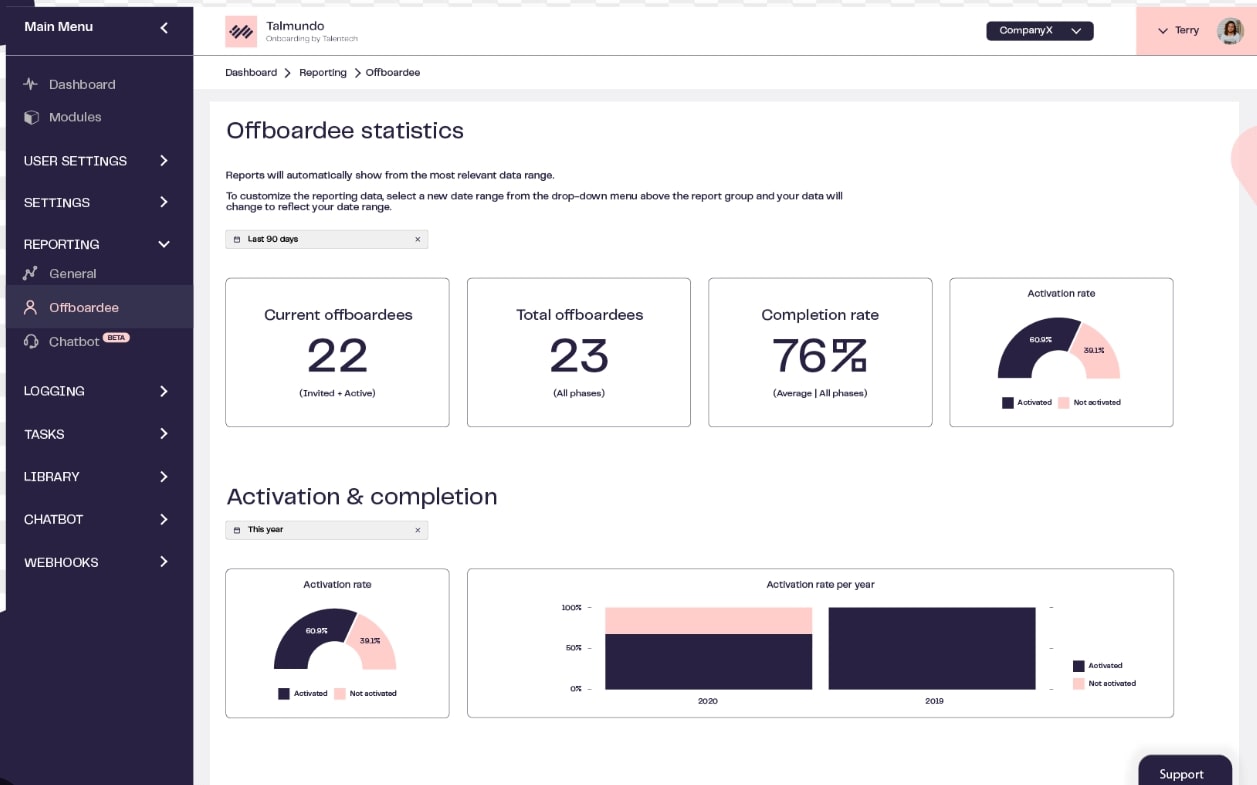Click the Dashboard breadcrumb

251,72
